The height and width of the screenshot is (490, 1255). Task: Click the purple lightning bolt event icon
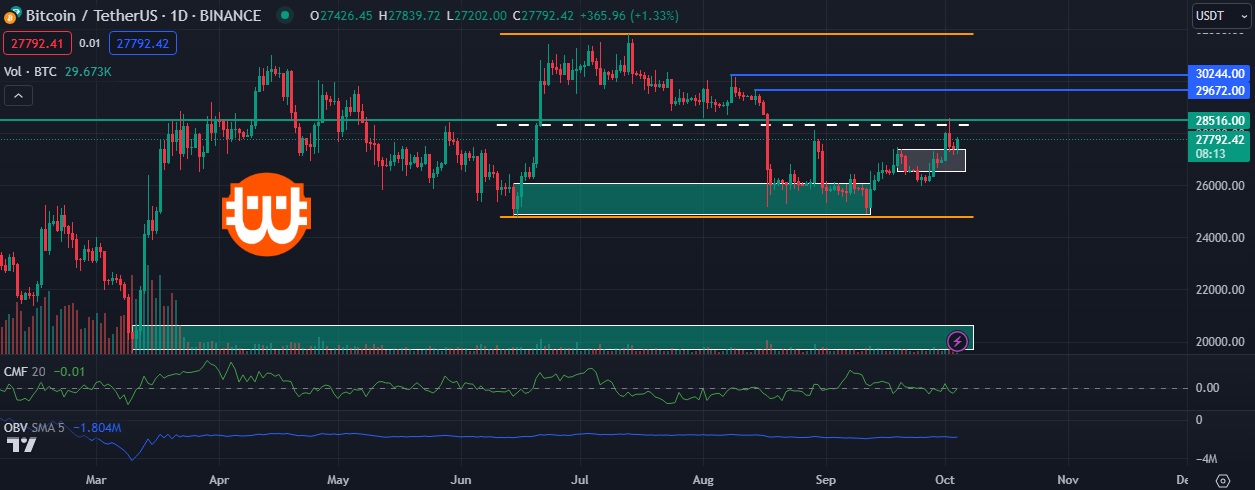(958, 341)
